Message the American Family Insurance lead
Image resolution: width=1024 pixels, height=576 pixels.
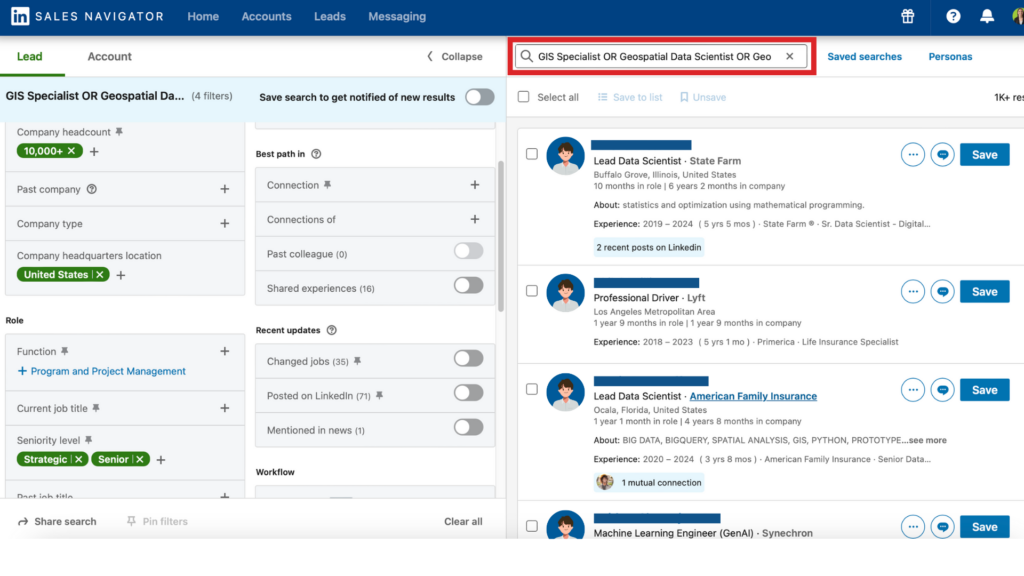[942, 390]
